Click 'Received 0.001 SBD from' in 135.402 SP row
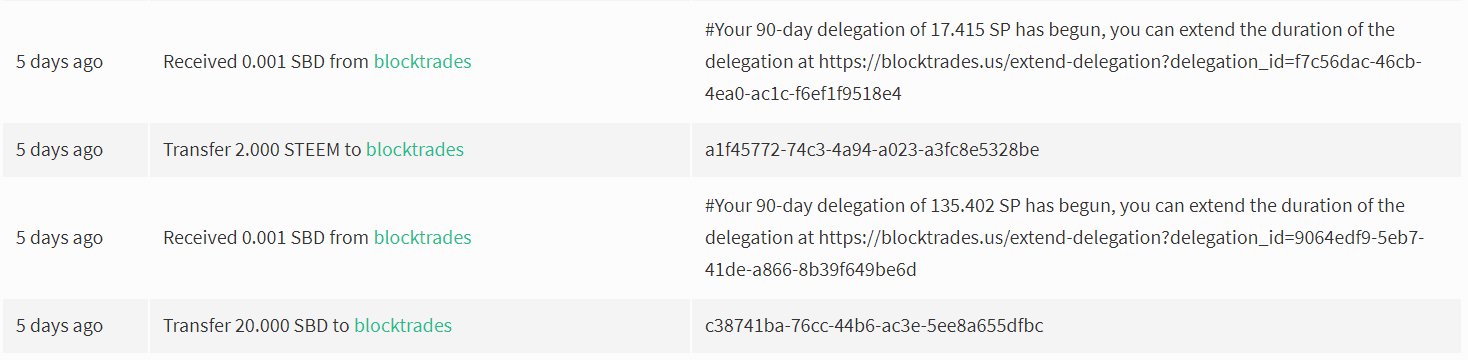 tap(266, 238)
